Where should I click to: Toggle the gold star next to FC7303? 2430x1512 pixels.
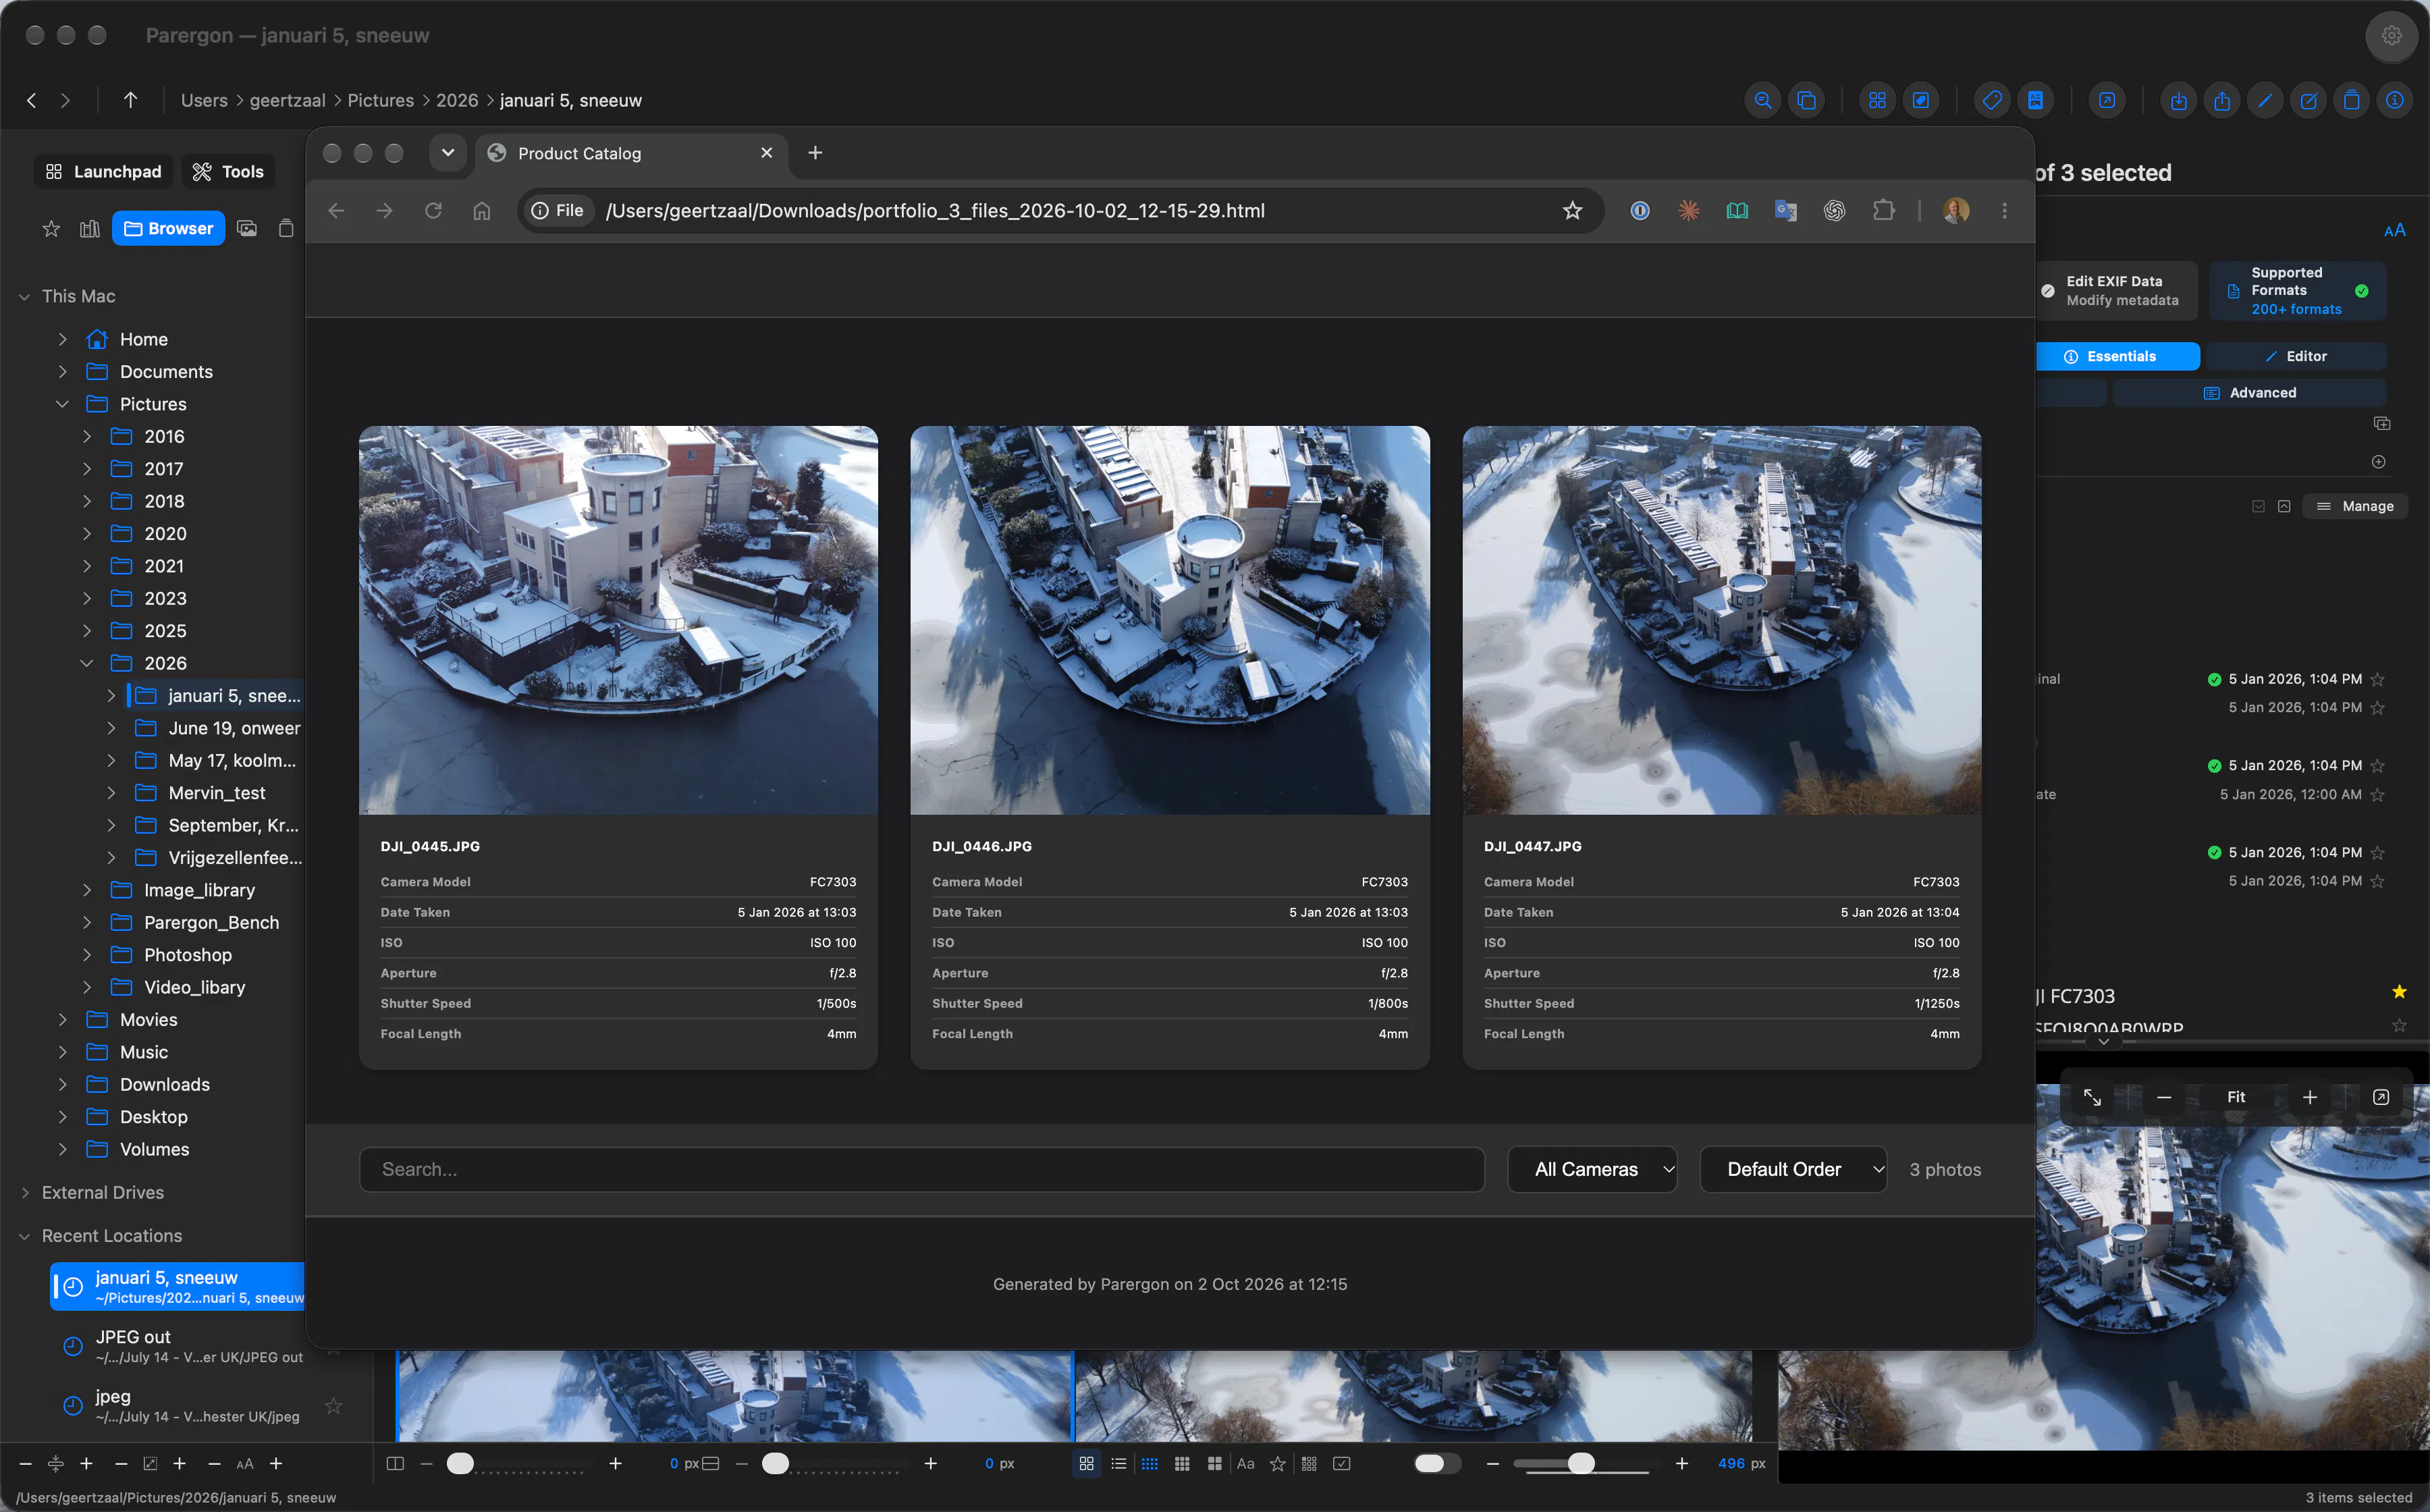[2399, 992]
